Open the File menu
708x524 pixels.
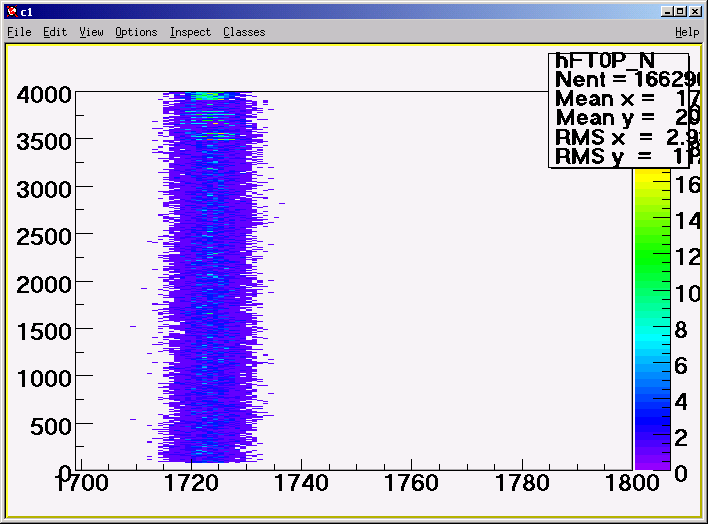pyautogui.click(x=19, y=32)
